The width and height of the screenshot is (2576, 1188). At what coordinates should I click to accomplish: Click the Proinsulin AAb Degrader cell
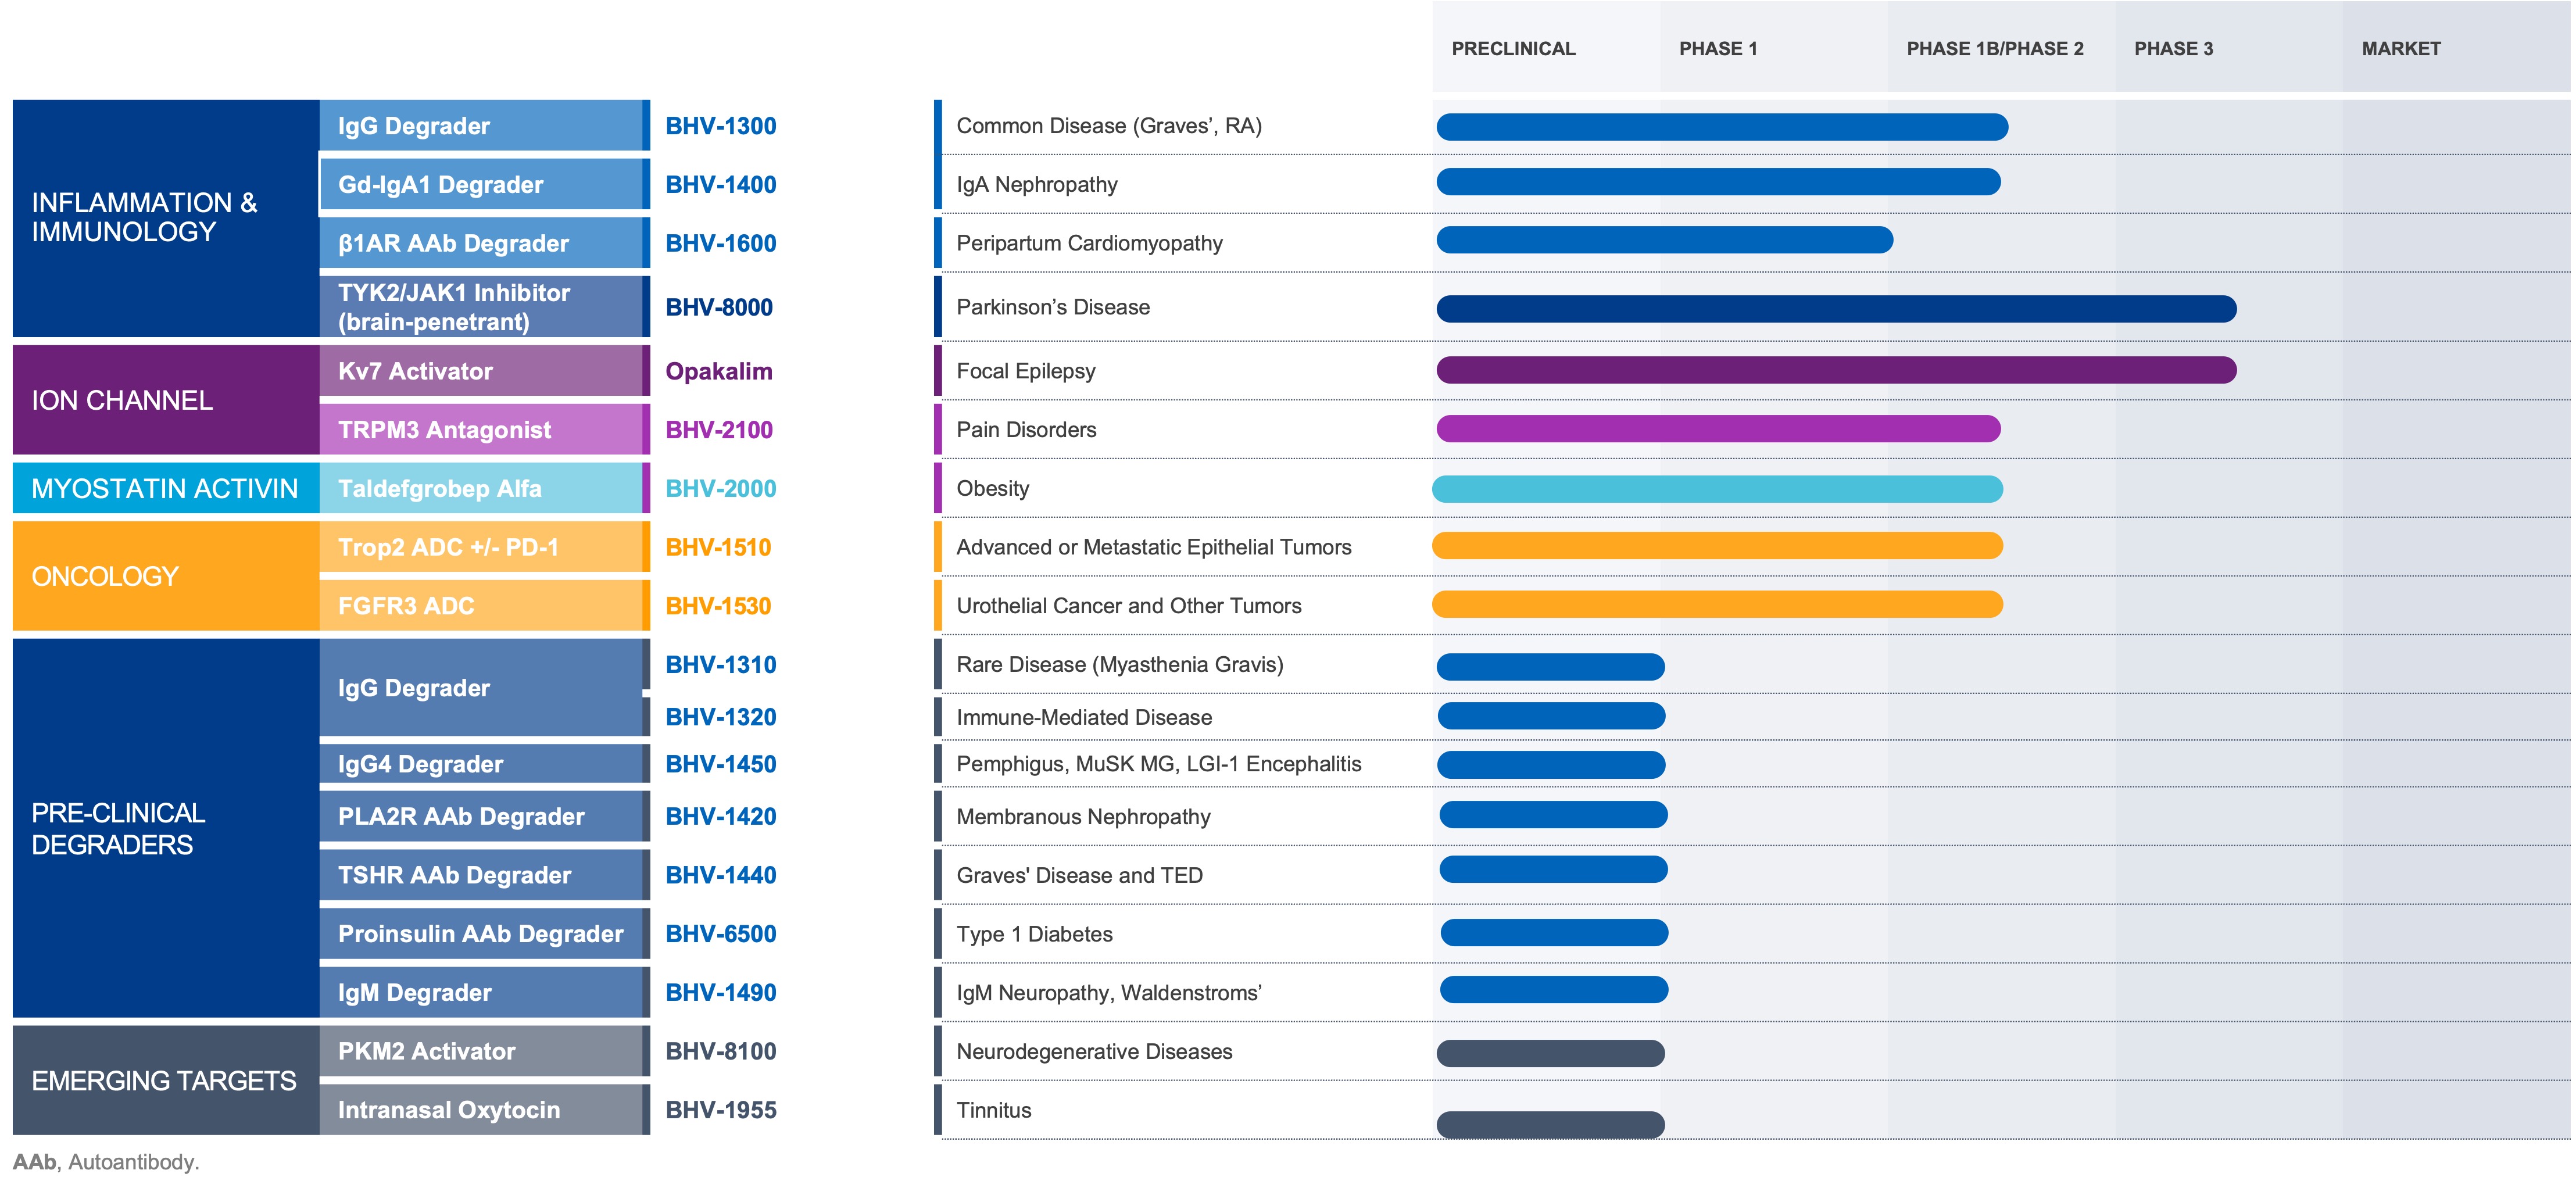[480, 934]
